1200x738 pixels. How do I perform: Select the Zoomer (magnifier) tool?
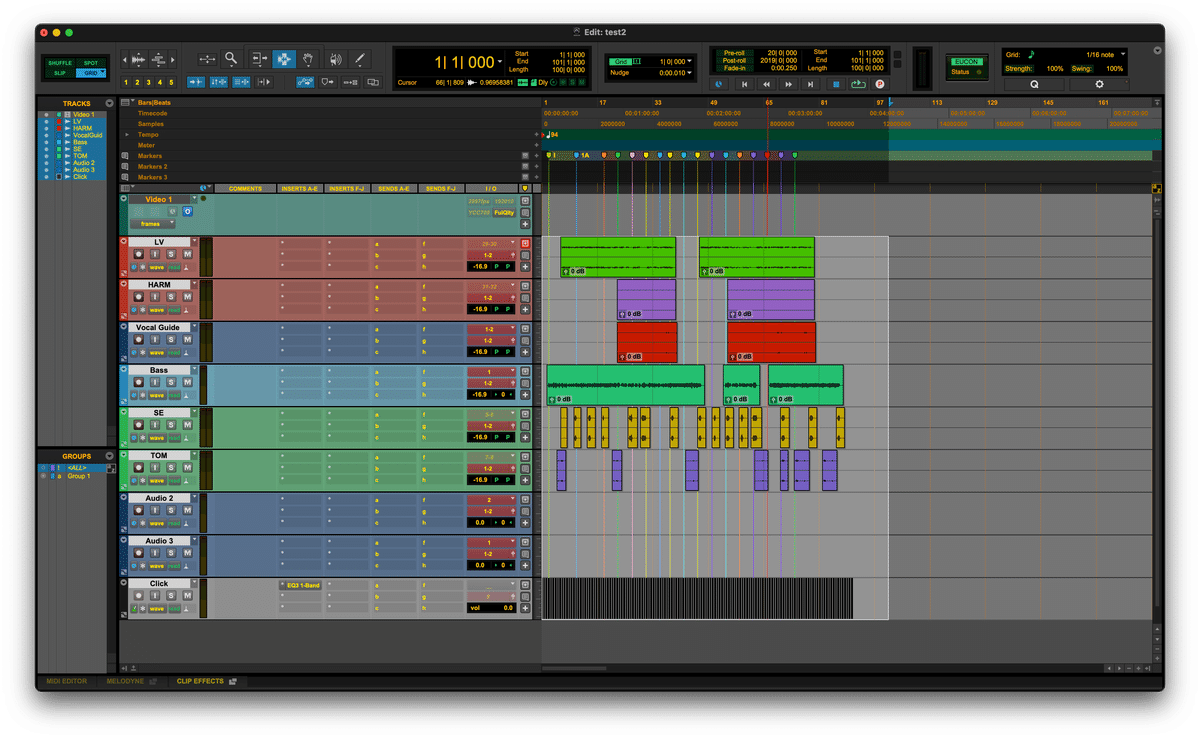point(231,59)
